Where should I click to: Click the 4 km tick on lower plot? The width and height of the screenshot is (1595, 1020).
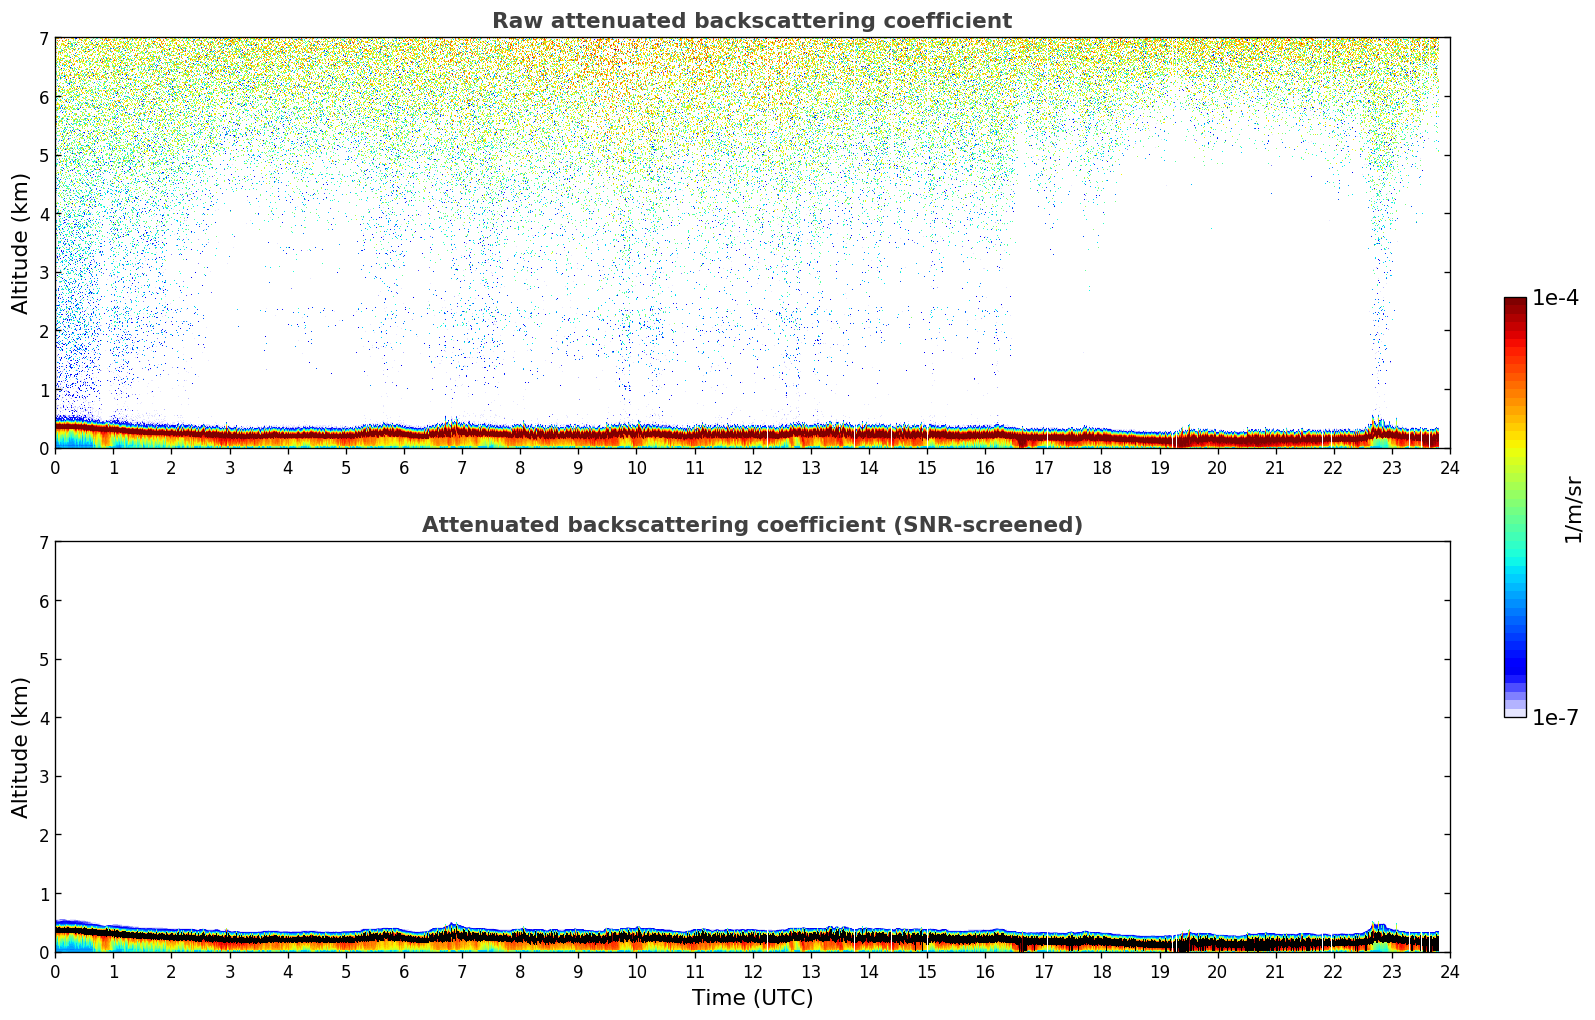pos(43,718)
